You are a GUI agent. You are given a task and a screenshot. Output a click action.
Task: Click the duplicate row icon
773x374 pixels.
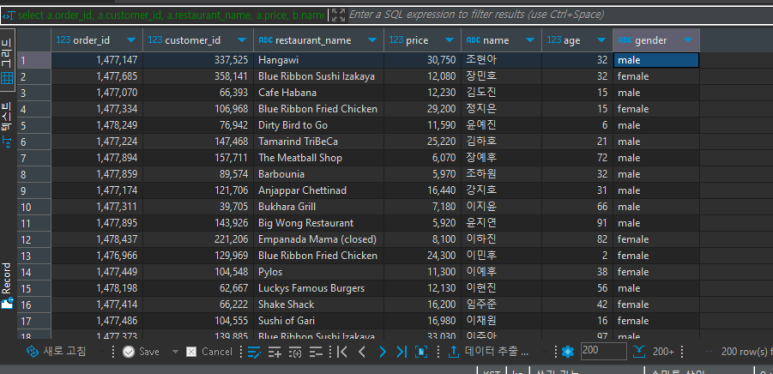[295, 352]
